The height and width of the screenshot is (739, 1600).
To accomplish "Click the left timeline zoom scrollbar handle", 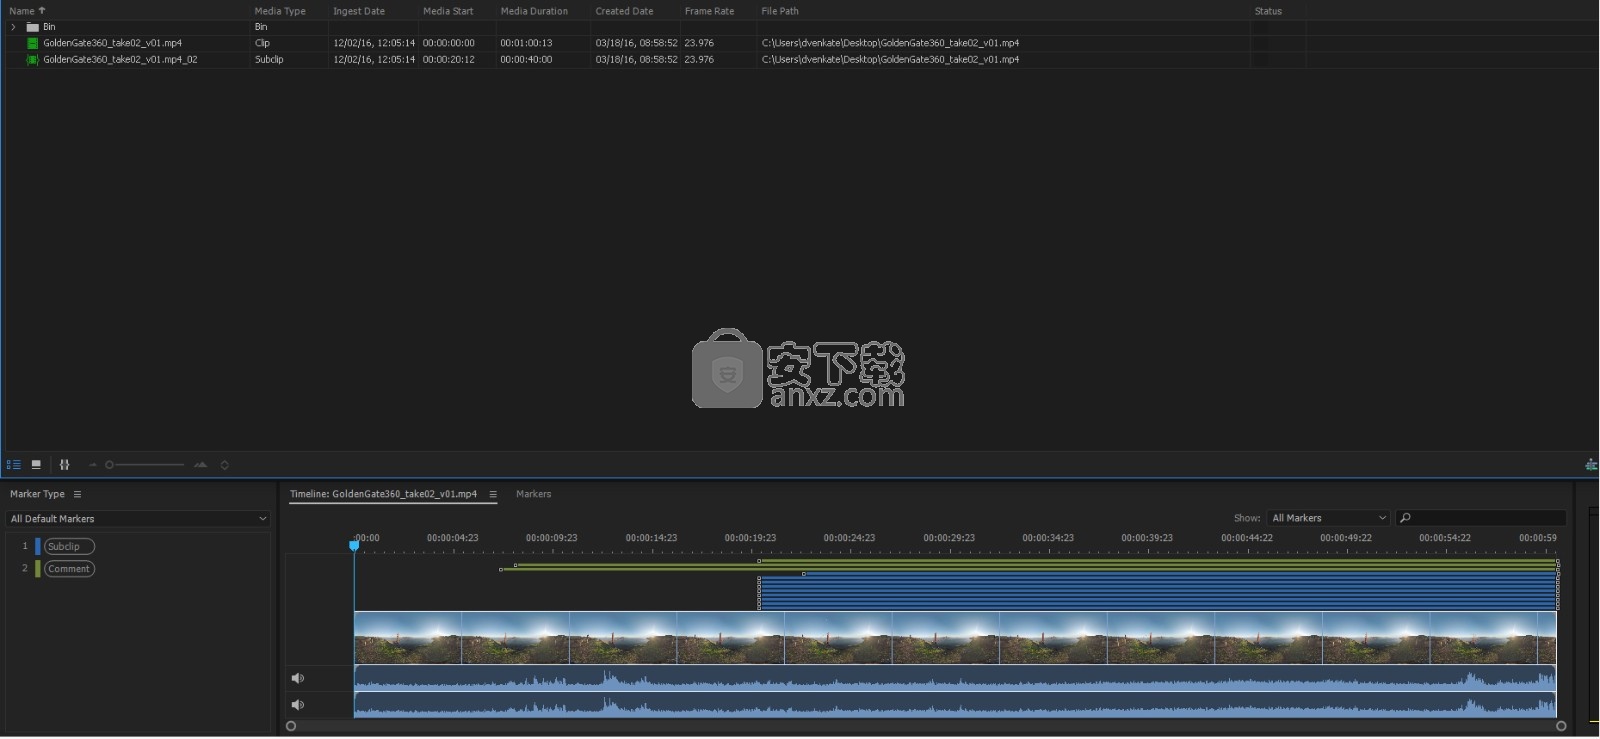I will click(291, 726).
